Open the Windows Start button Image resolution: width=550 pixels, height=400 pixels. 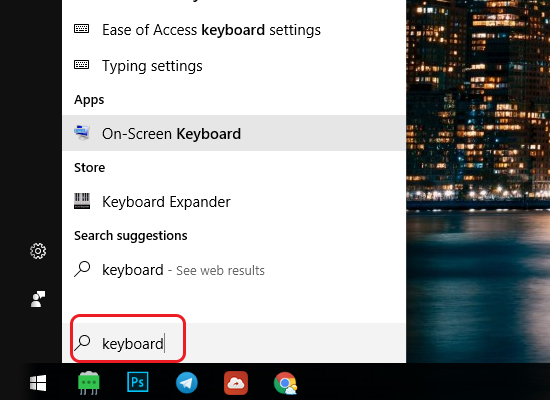[38, 383]
